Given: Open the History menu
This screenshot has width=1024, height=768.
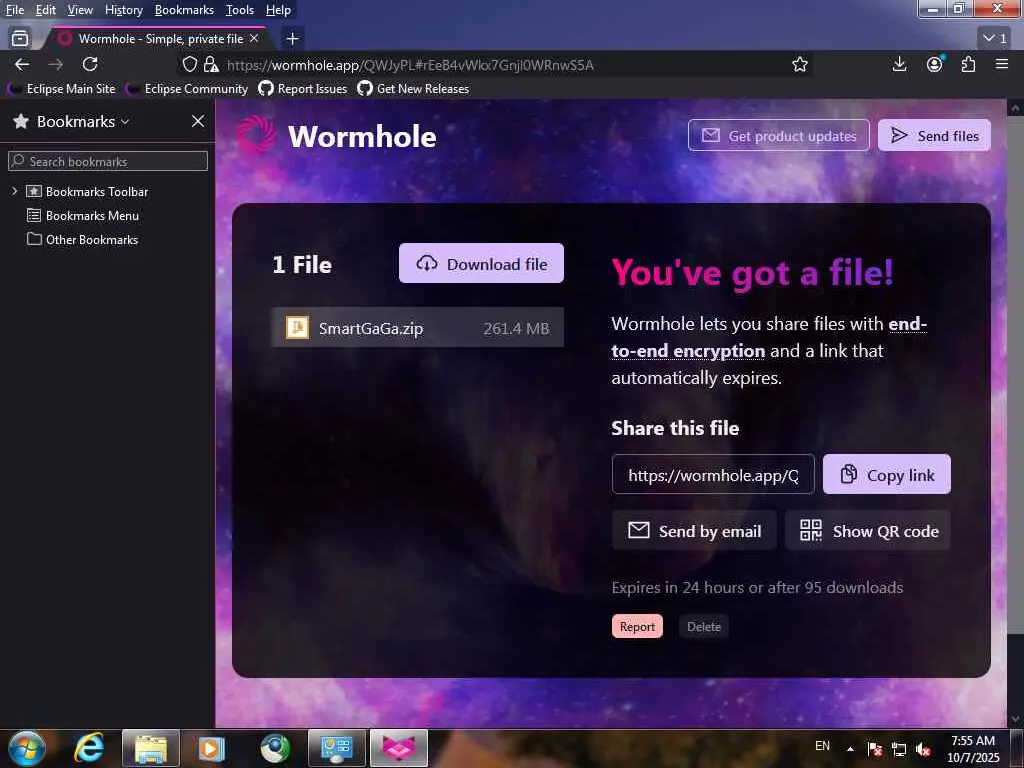Looking at the screenshot, I should 123,10.
